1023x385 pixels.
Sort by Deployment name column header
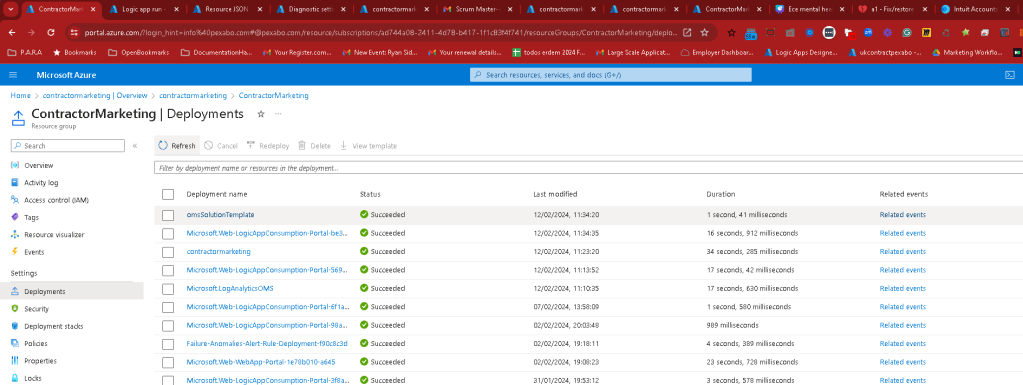[217, 194]
